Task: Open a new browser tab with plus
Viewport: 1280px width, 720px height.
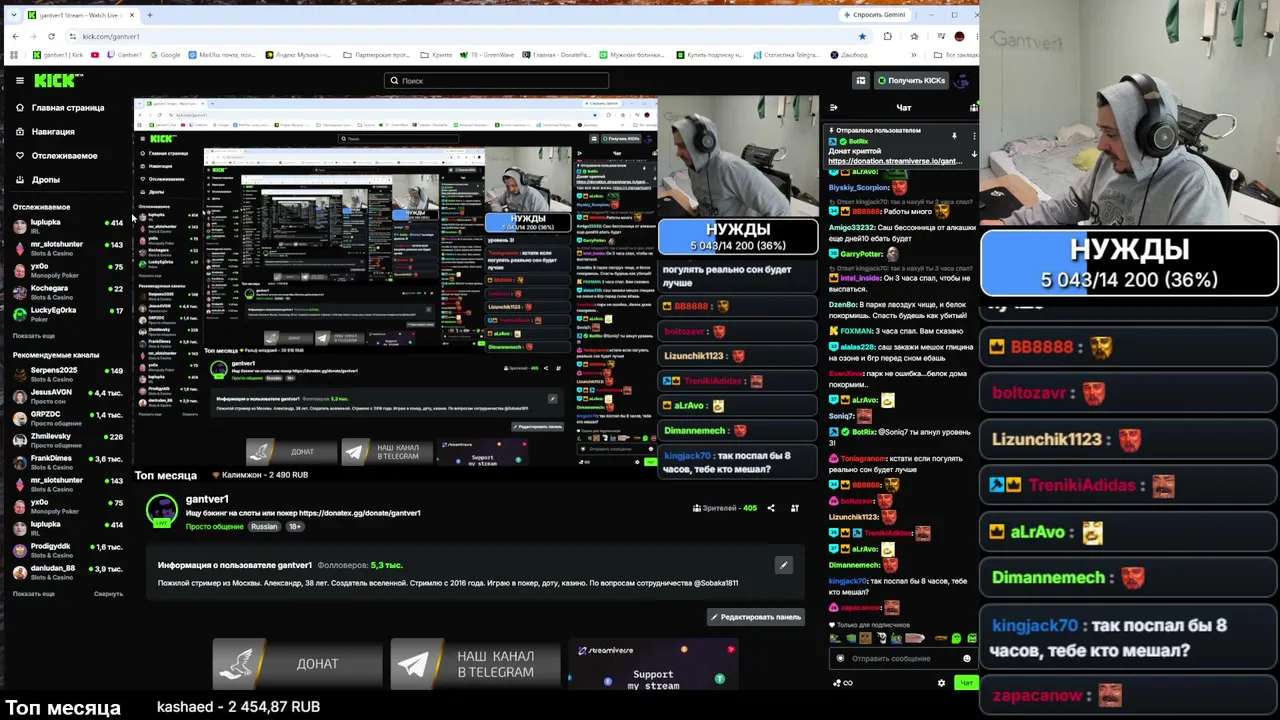Action: point(149,15)
